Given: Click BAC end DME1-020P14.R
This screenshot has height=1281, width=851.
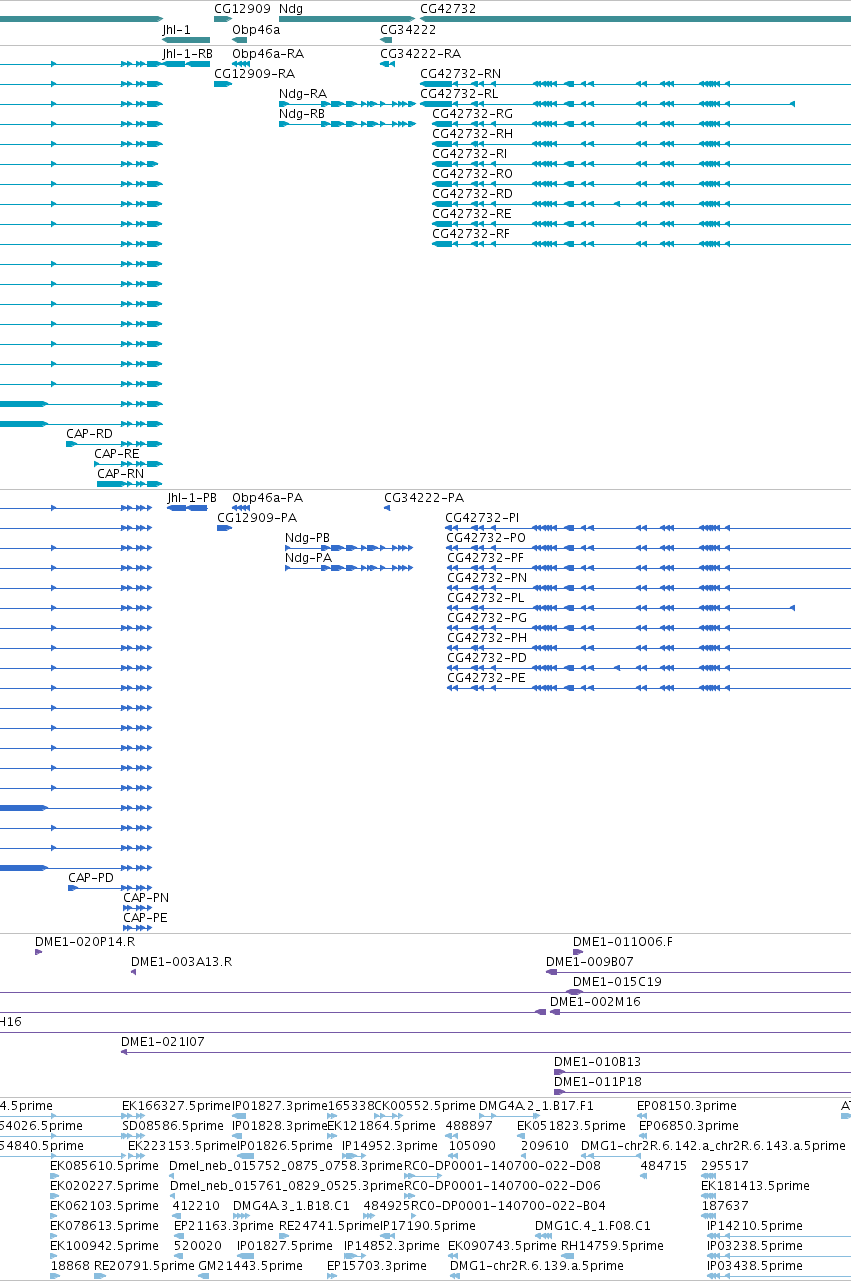Looking at the screenshot, I should [x=85, y=942].
